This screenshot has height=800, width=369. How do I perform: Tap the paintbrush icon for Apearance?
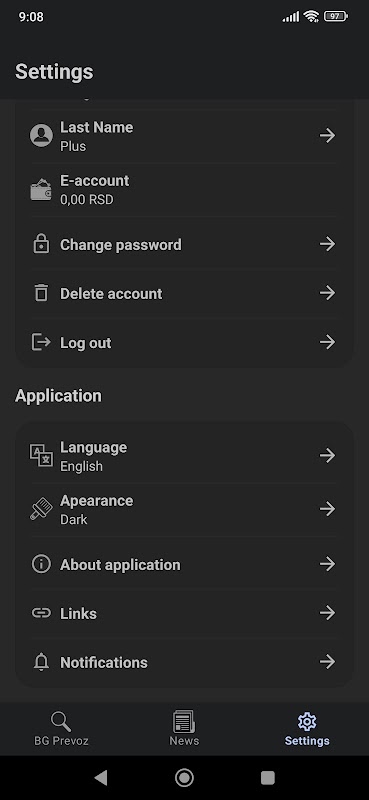click(41, 509)
